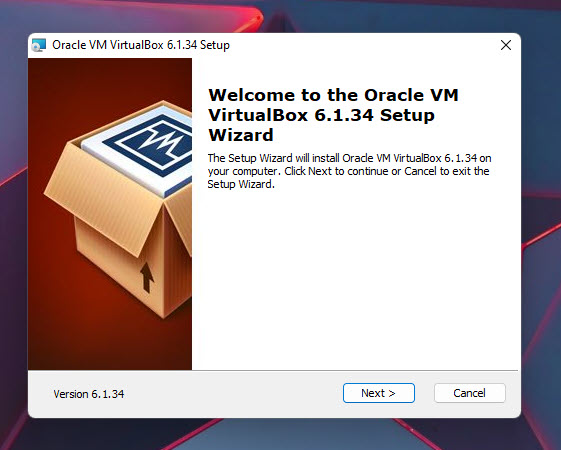This screenshot has width=561, height=450.
Task: Click the title bar text Oracle VM VirtualBox Setup
Action: 141,45
